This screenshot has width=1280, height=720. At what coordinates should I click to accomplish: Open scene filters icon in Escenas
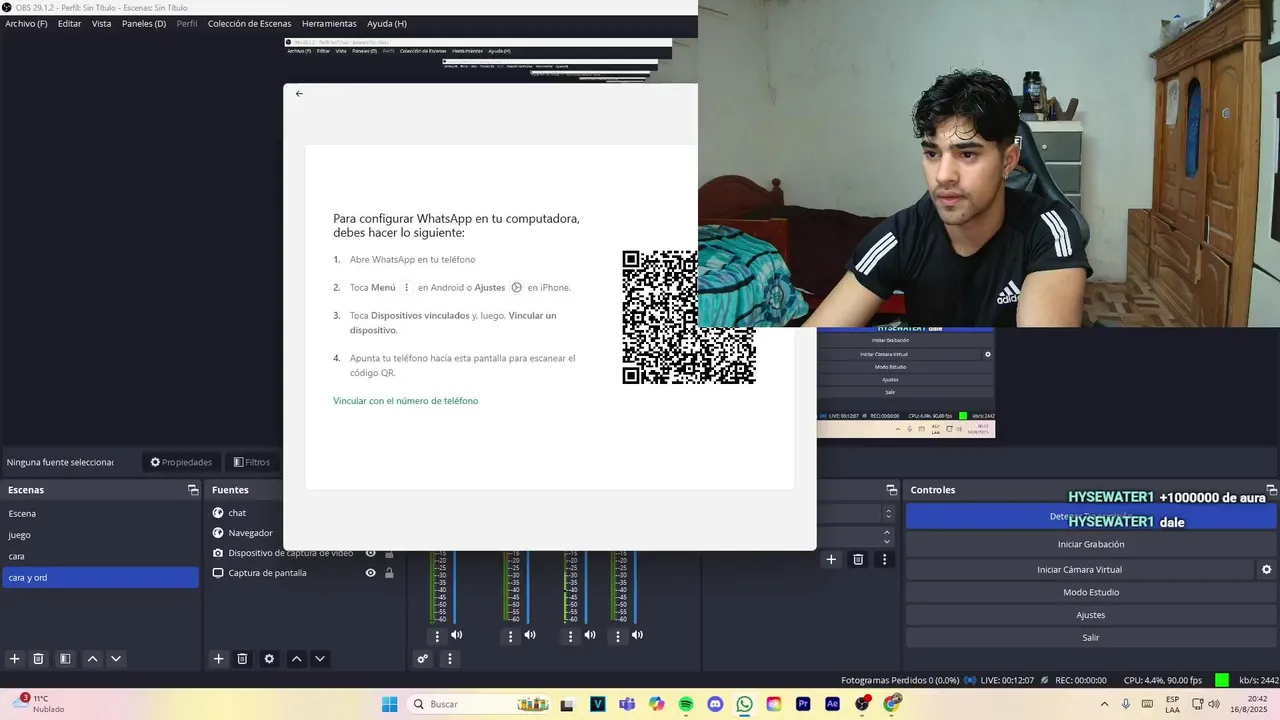pyautogui.click(x=65, y=659)
